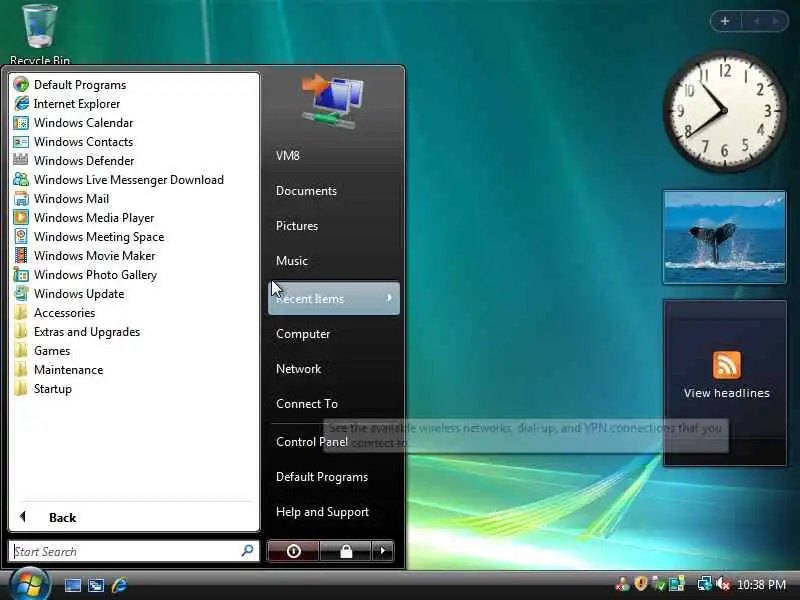This screenshot has height=600, width=800.
Task: Open Music from the right pane
Action: (x=292, y=261)
